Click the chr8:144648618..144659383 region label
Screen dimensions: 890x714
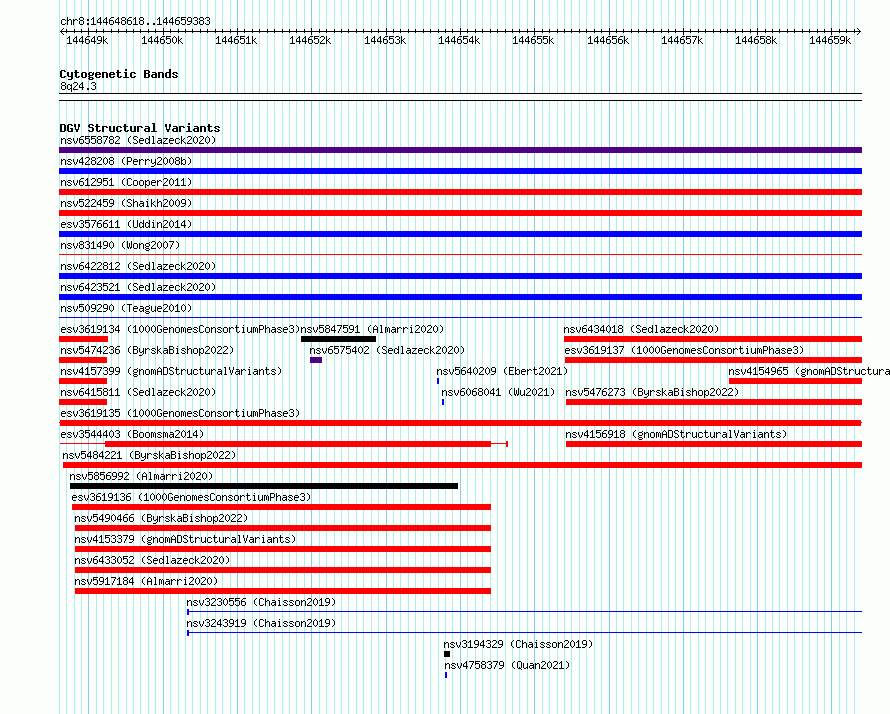(135, 21)
